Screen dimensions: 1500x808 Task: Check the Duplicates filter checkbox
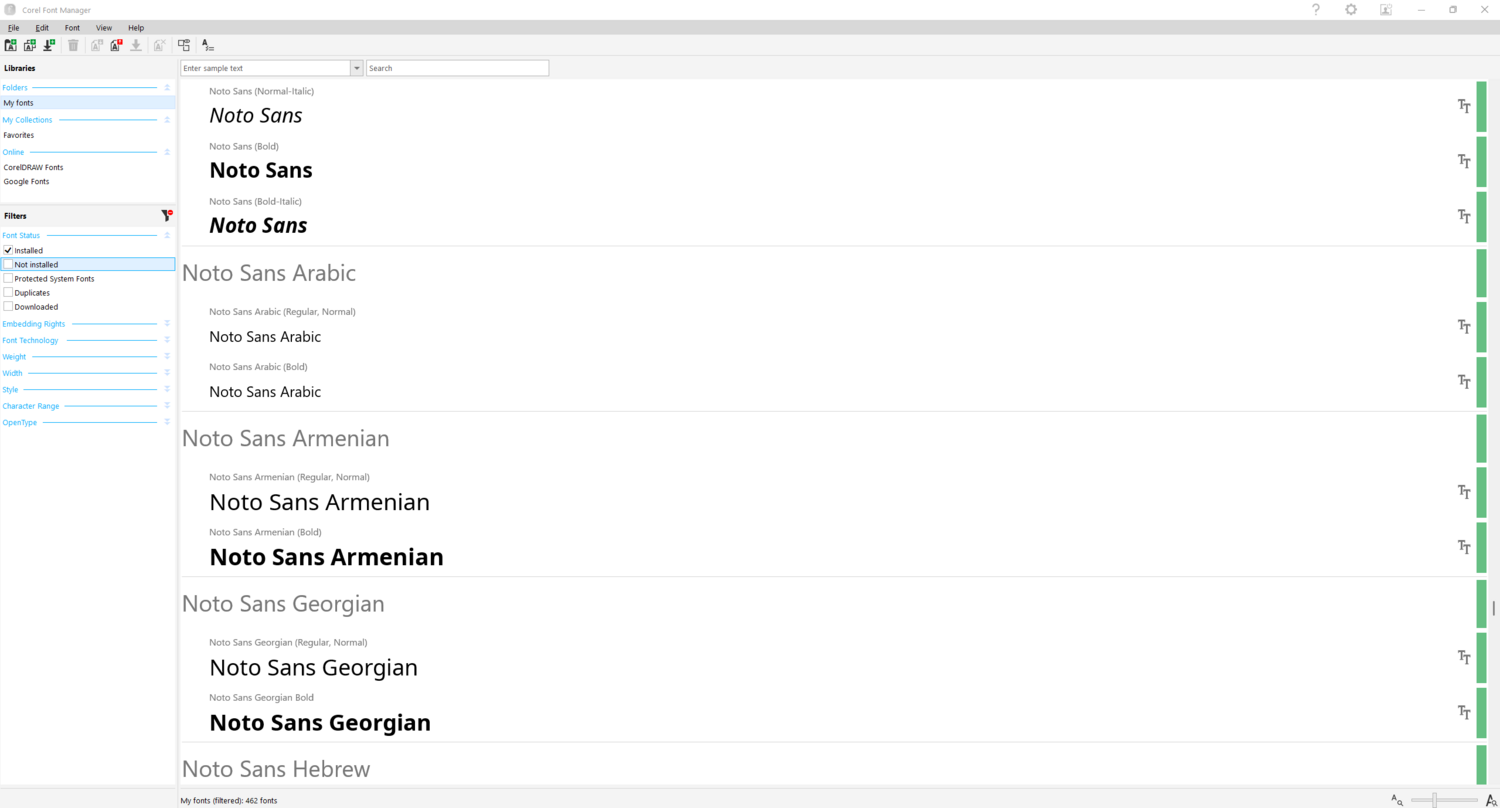(x=8, y=293)
